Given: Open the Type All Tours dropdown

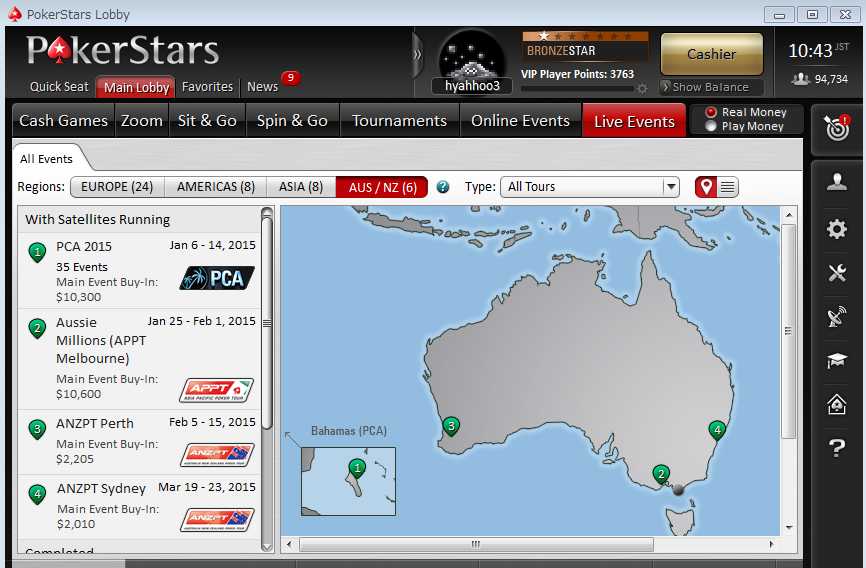Looking at the screenshot, I should click(589, 187).
